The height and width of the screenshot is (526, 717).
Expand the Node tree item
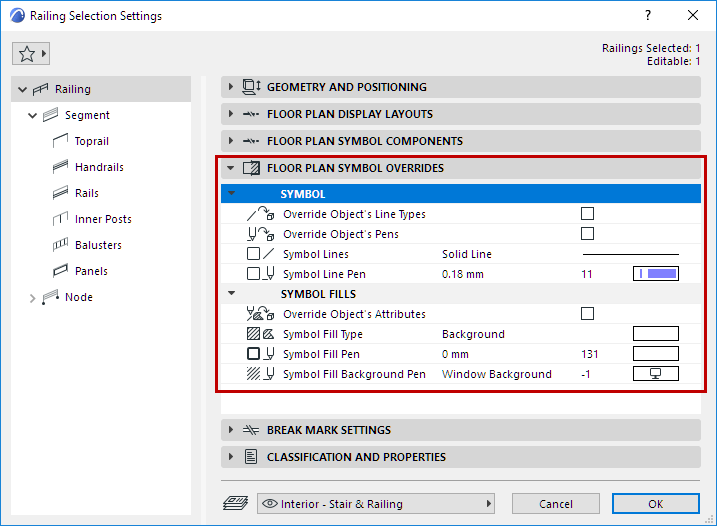(32, 297)
